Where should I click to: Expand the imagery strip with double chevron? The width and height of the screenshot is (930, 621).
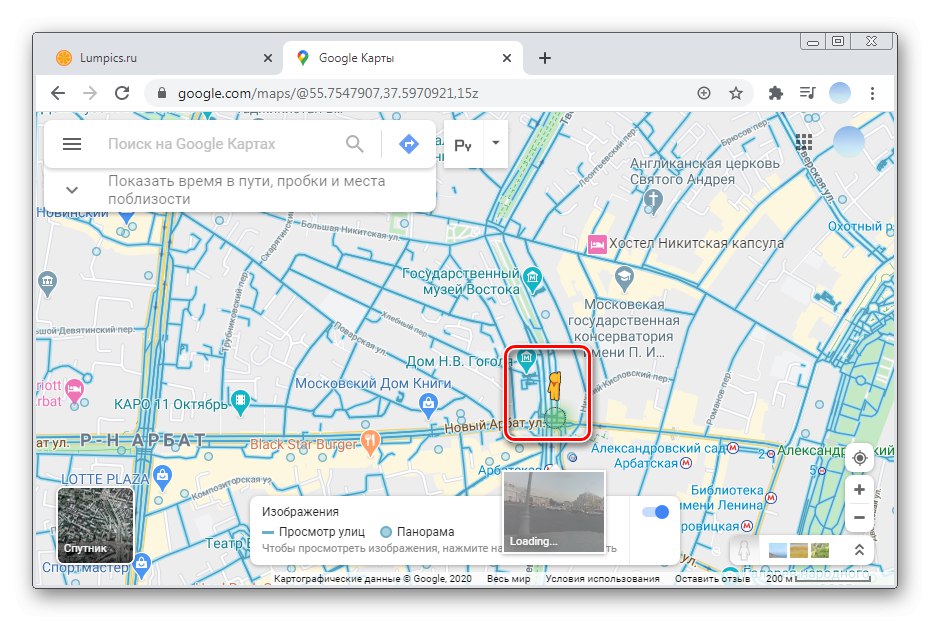coord(857,550)
